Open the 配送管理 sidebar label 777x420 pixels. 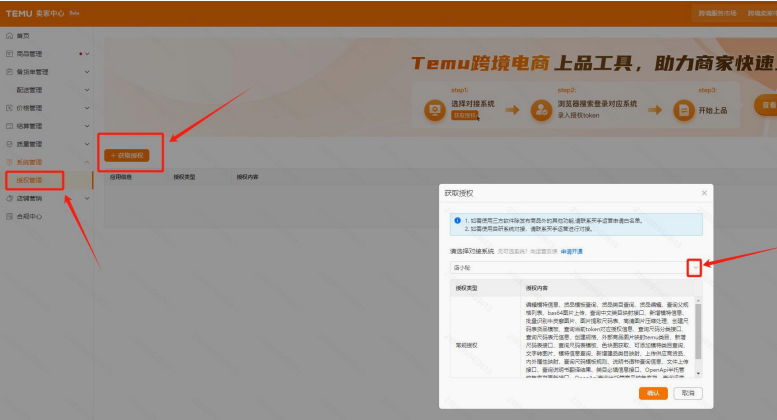(29, 90)
